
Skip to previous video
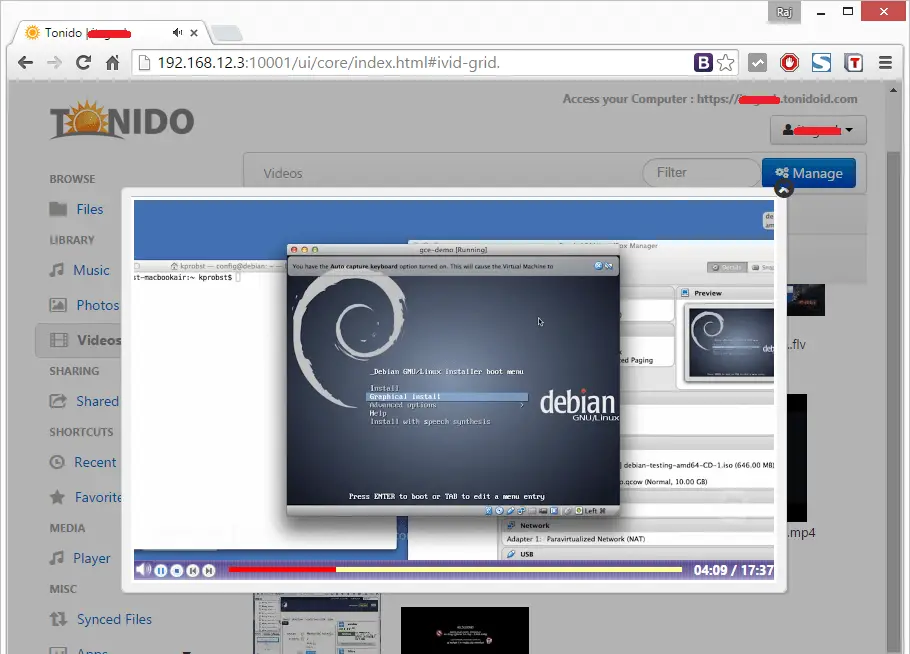(193, 571)
